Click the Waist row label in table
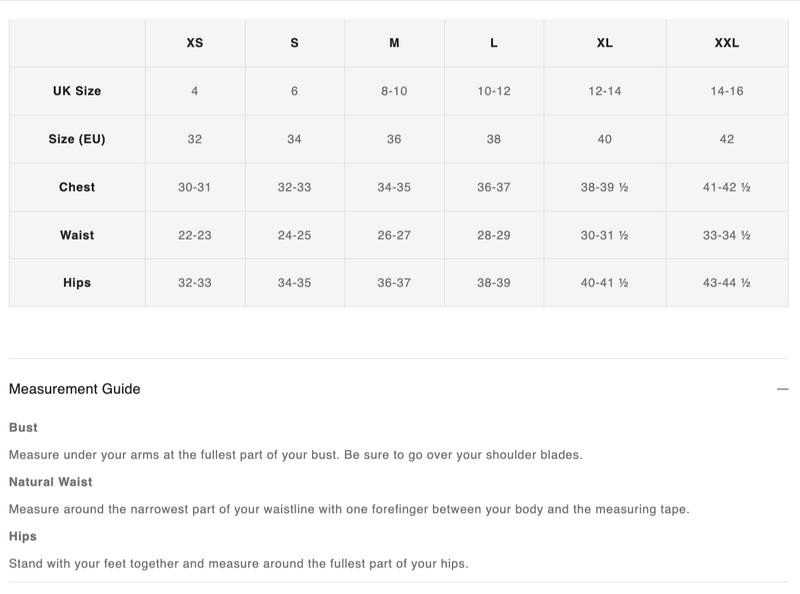The height and width of the screenshot is (594, 800). (x=77, y=235)
